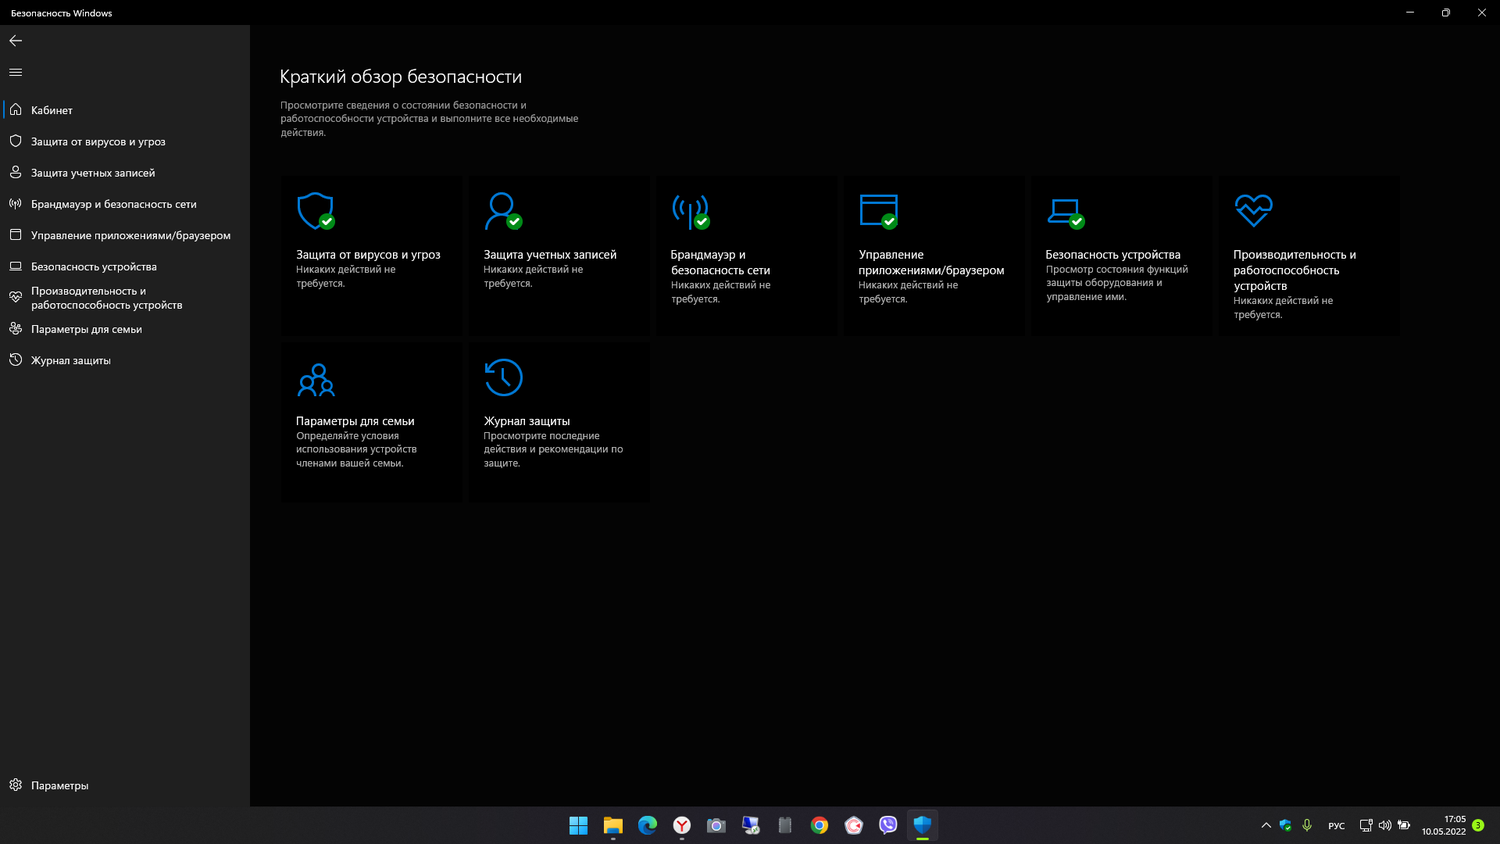Click the virus and threat protection shield tile icon

click(315, 211)
